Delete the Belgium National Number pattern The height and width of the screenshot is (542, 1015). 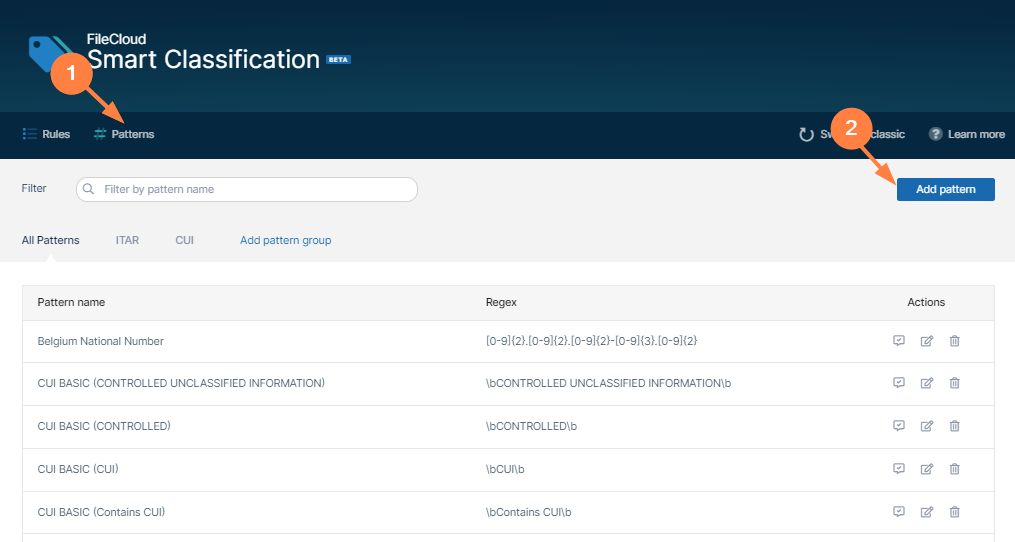[954, 341]
